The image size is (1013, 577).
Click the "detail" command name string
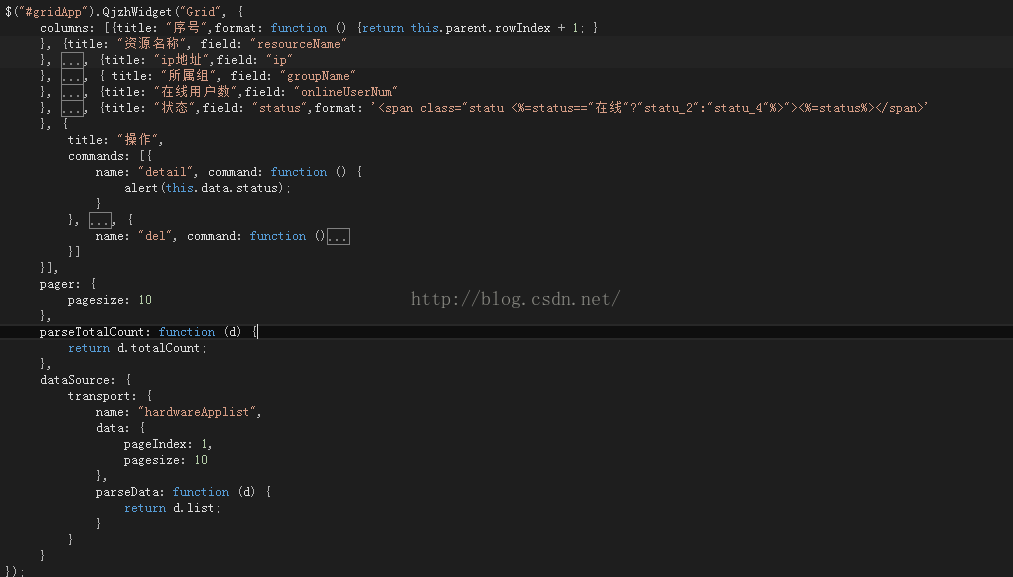[x=165, y=173]
